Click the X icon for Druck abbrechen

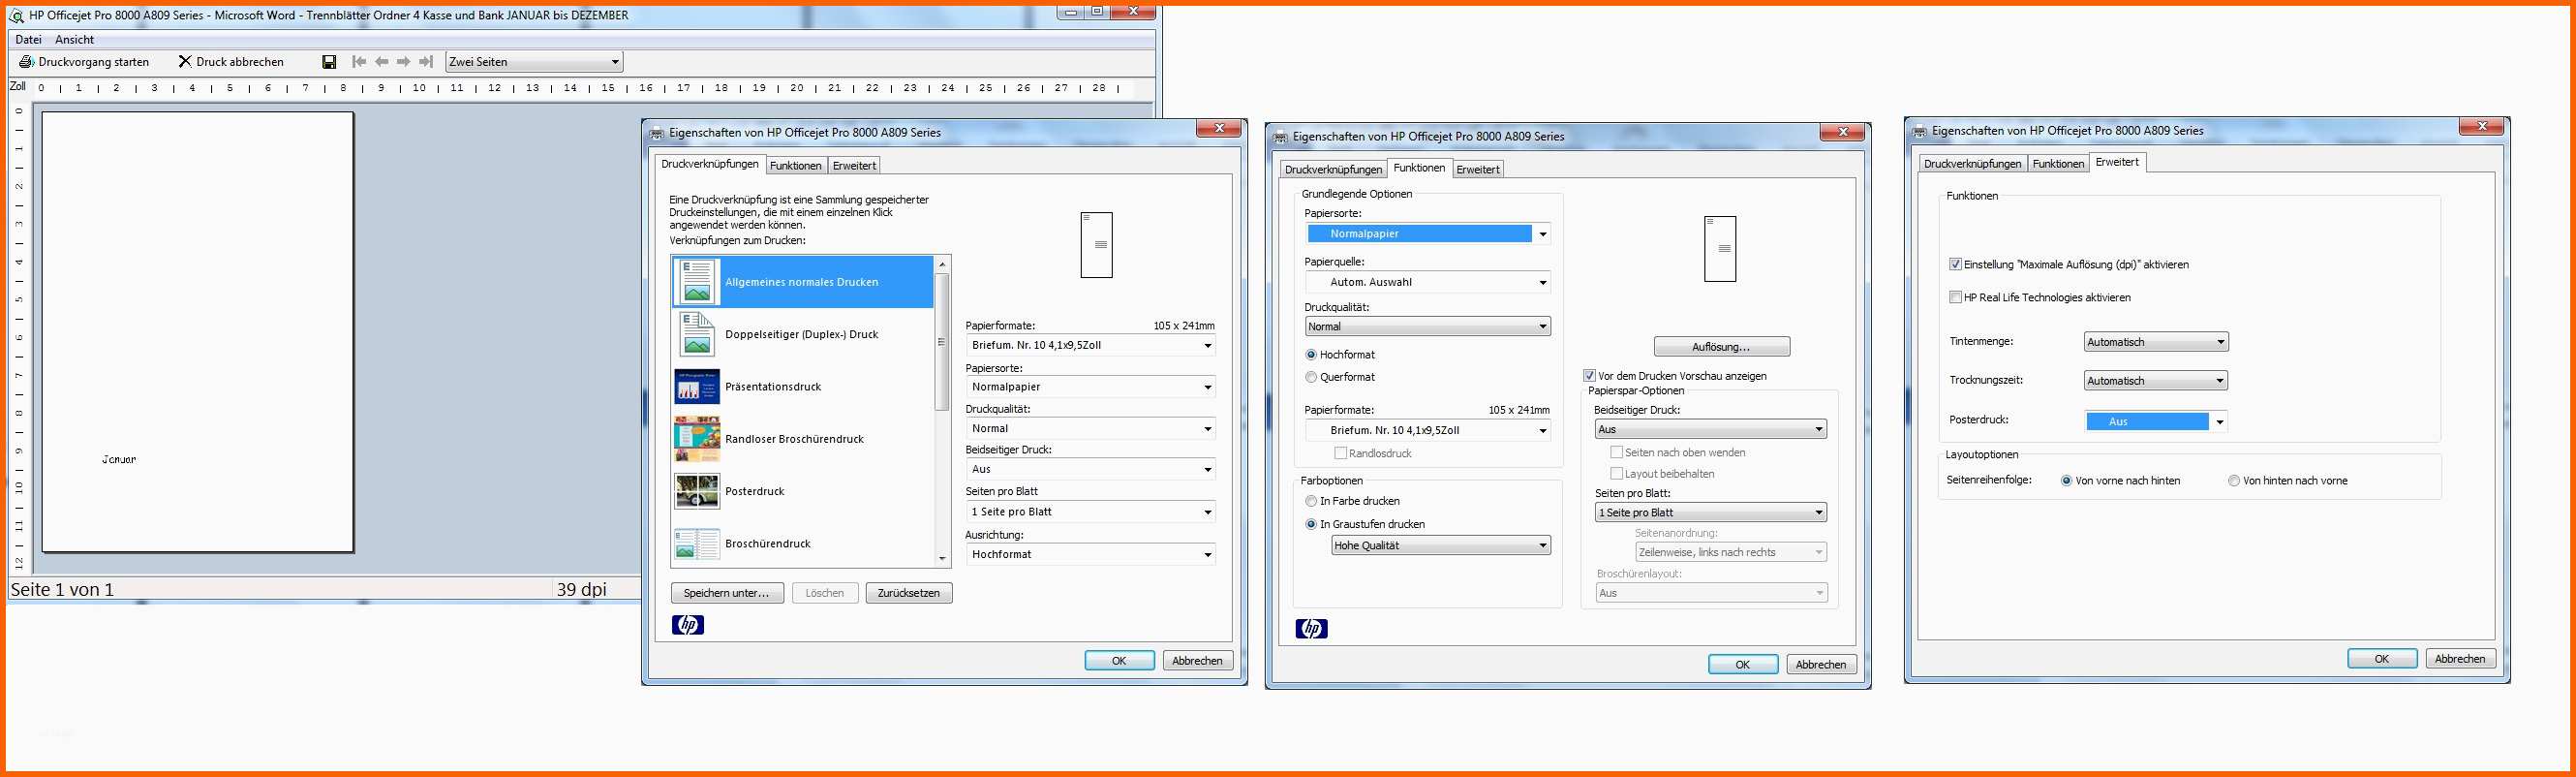pos(185,62)
